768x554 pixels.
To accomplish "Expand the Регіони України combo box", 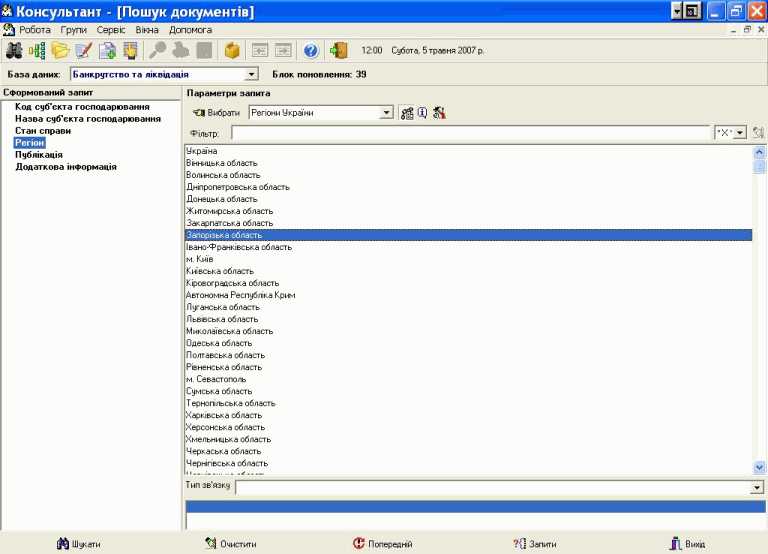I will [x=387, y=113].
